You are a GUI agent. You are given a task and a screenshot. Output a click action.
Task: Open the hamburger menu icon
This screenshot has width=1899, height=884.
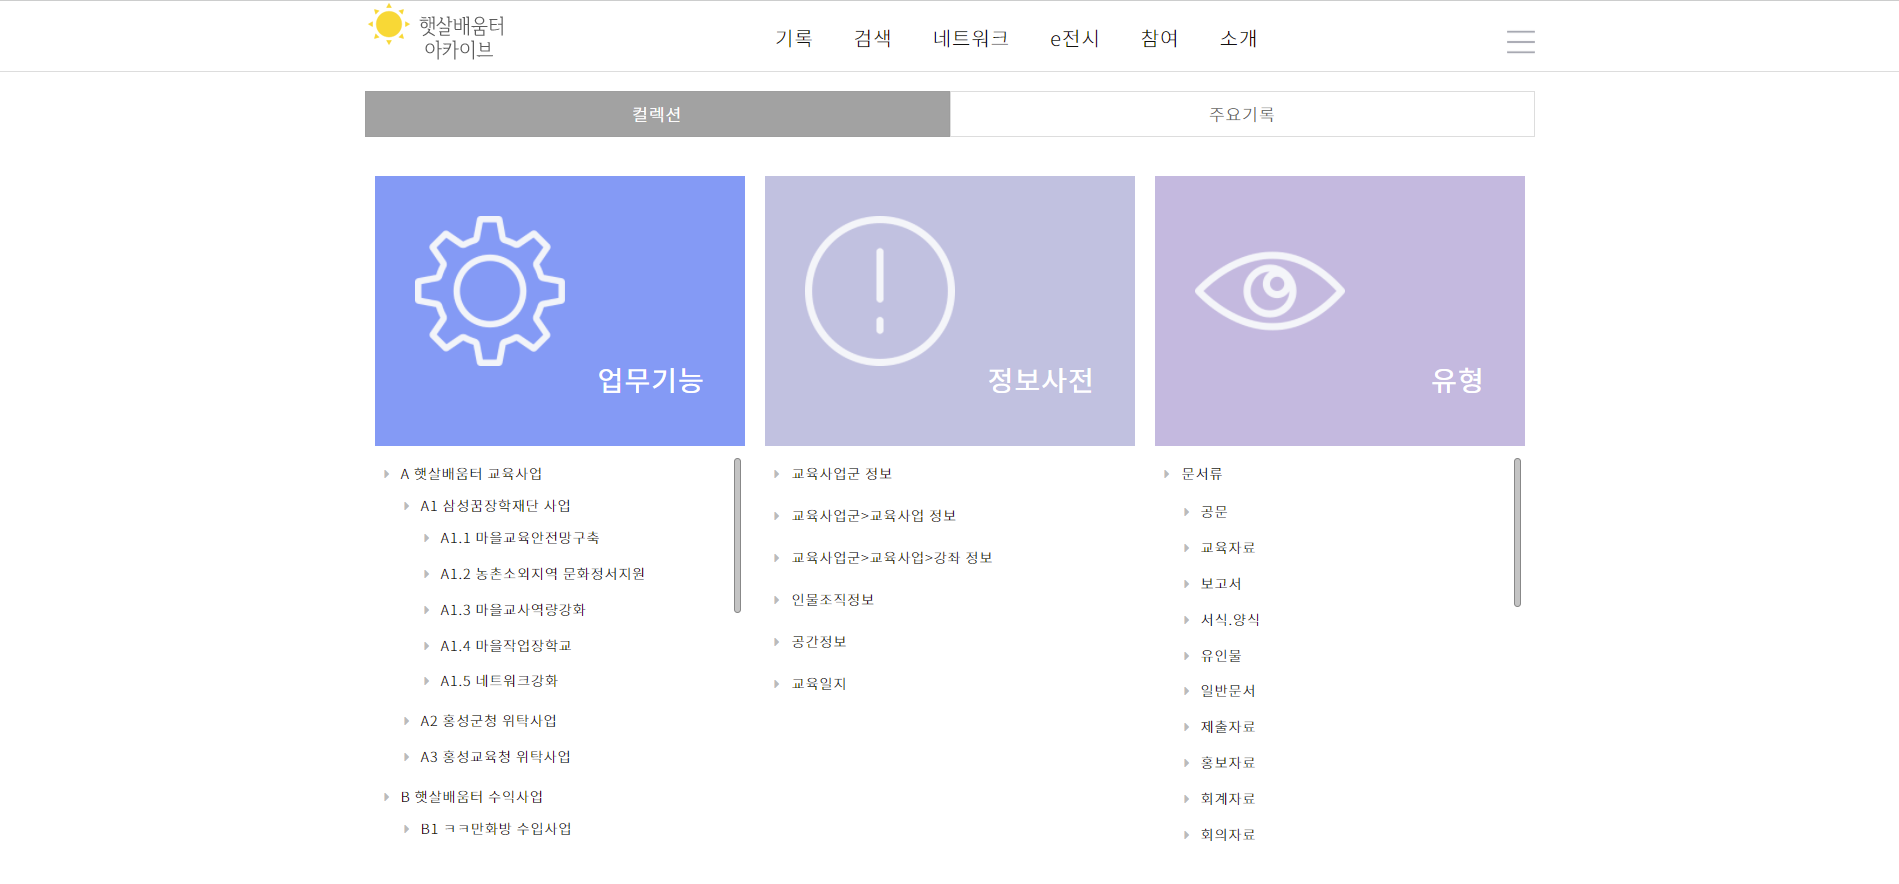tap(1520, 41)
